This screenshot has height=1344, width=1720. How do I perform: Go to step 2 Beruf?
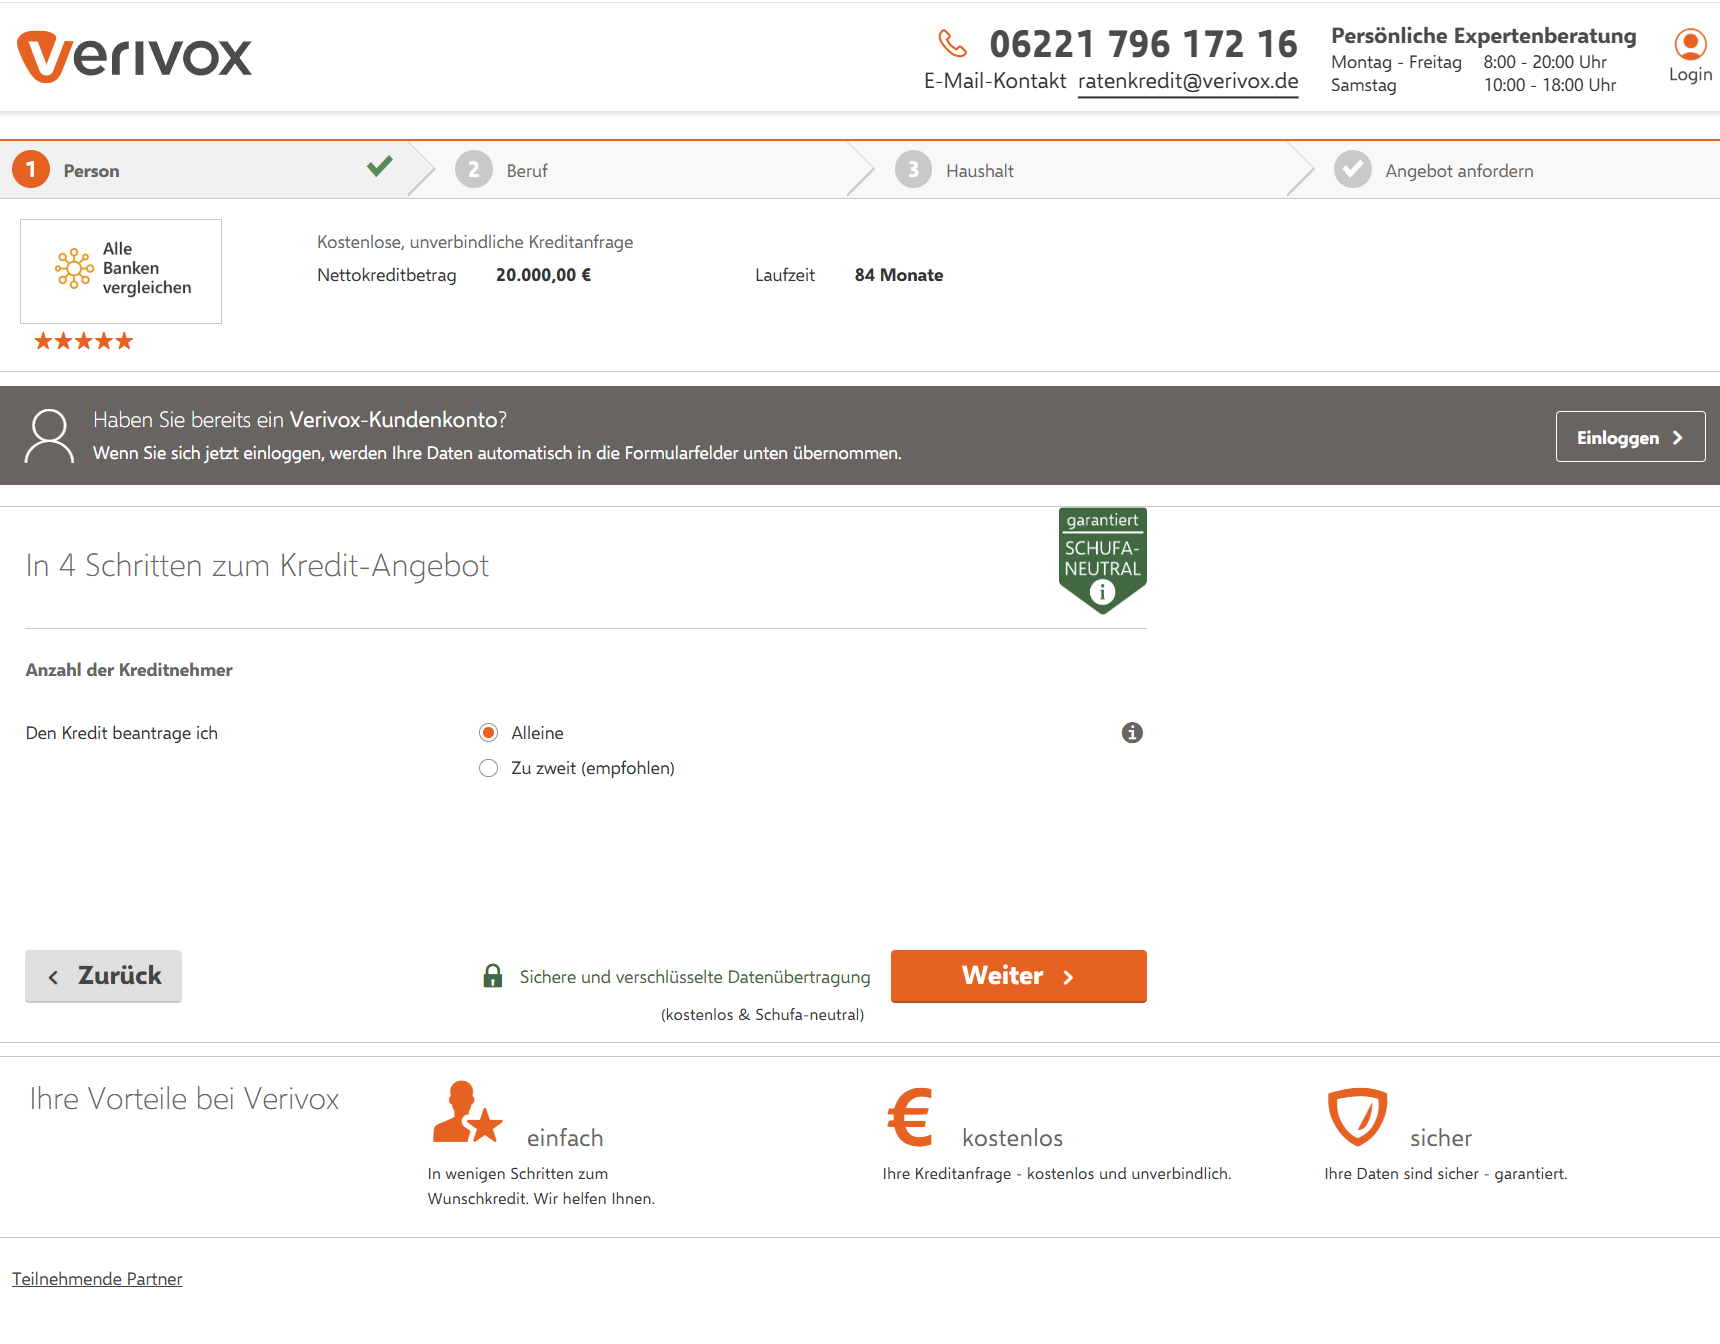[x=526, y=171]
